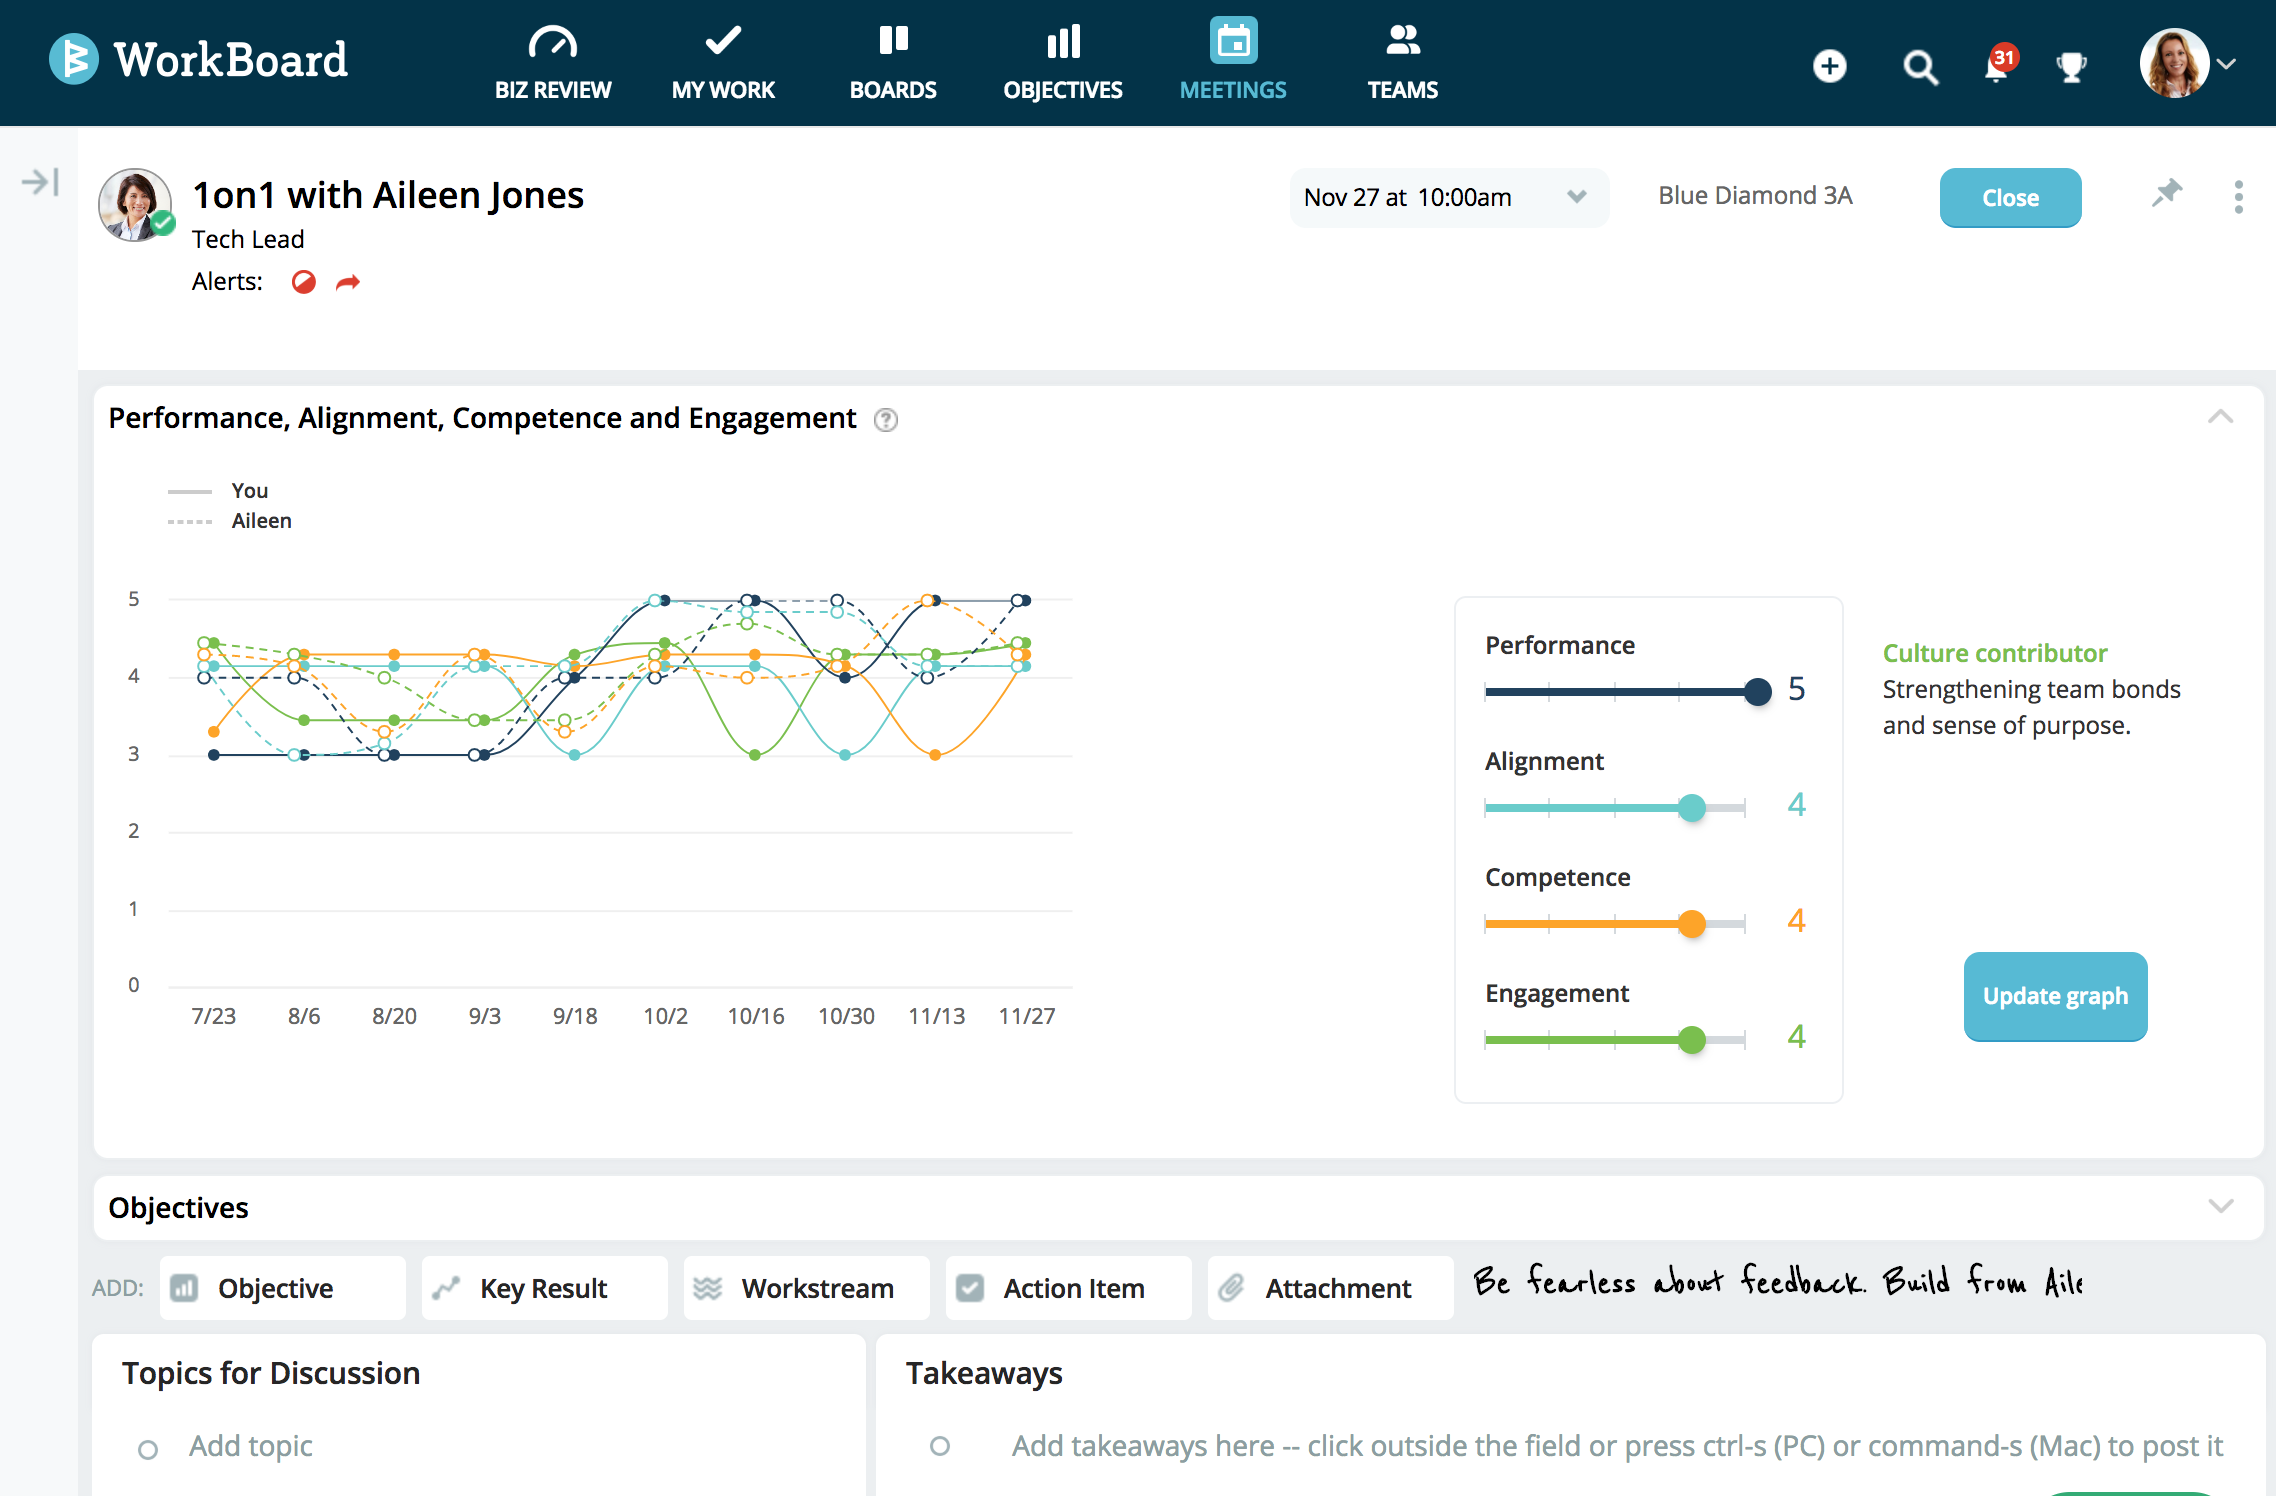Click the Culture contributor label
Image resolution: width=2276 pixels, height=1496 pixels.
point(1995,653)
